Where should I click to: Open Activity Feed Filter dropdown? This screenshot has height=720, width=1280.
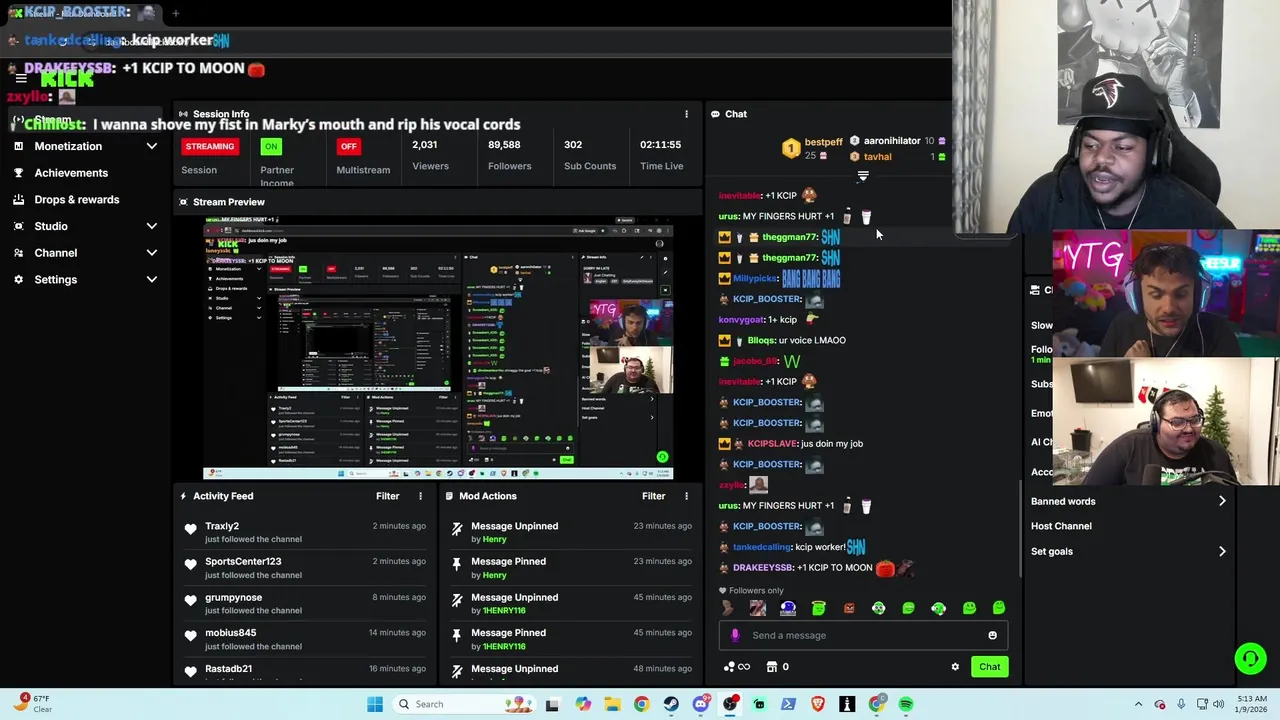coord(387,496)
